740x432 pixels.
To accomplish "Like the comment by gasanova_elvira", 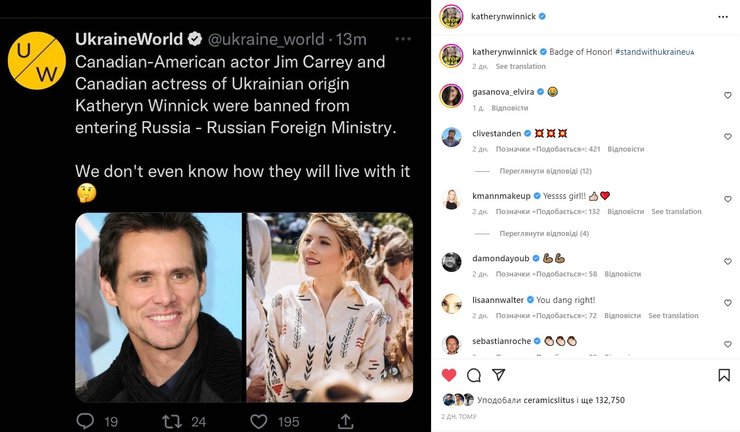I will [727, 95].
